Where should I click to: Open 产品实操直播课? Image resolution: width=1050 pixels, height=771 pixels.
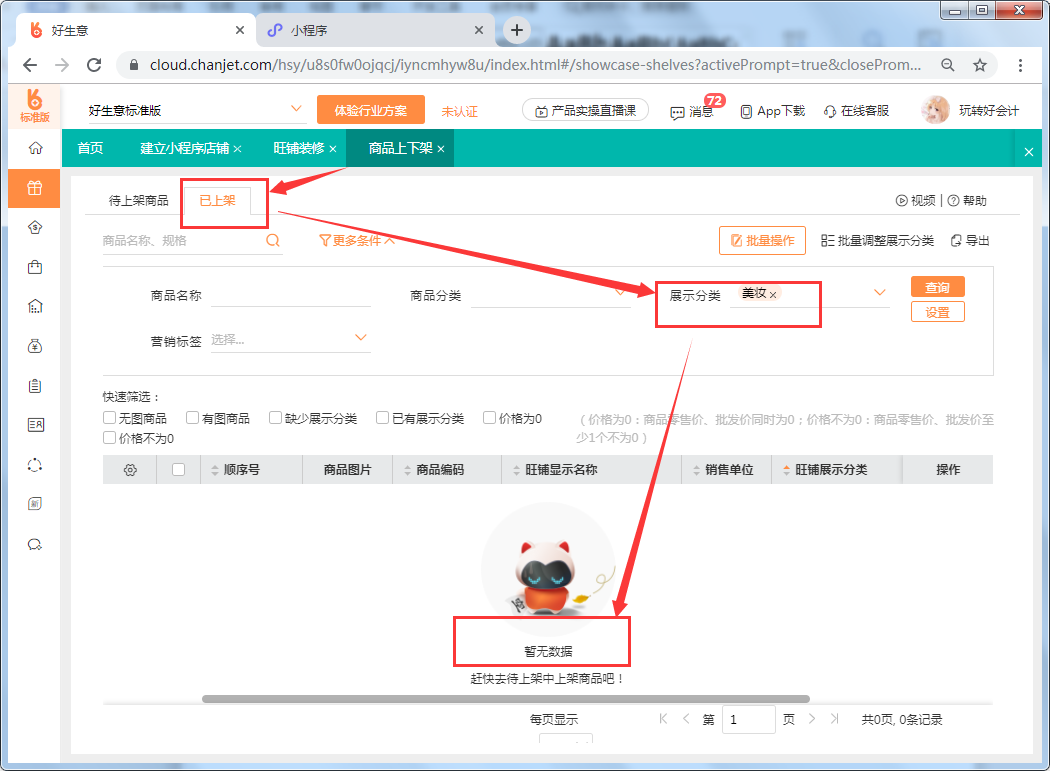[x=585, y=111]
